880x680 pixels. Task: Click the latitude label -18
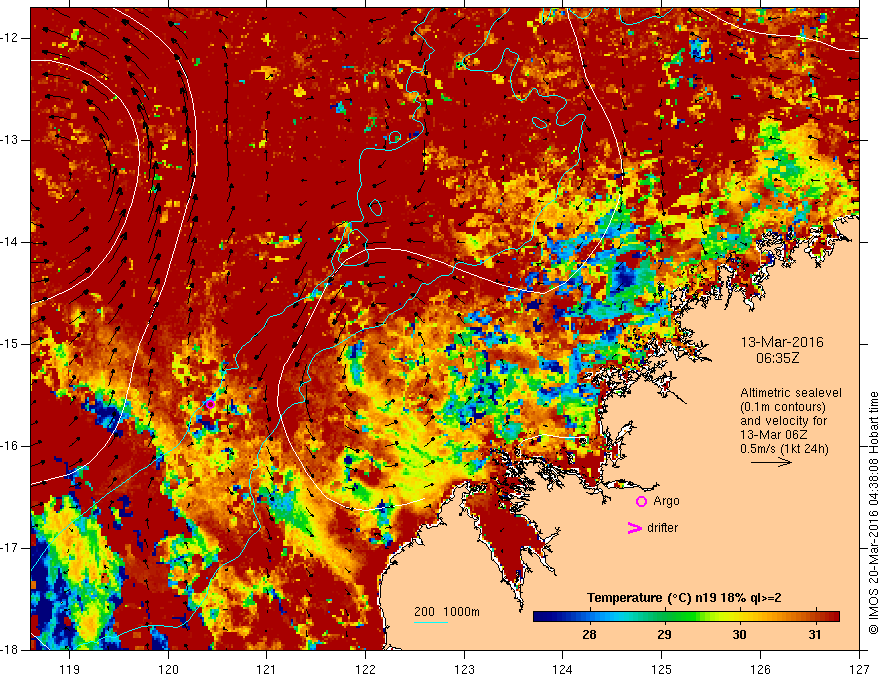click(10, 650)
